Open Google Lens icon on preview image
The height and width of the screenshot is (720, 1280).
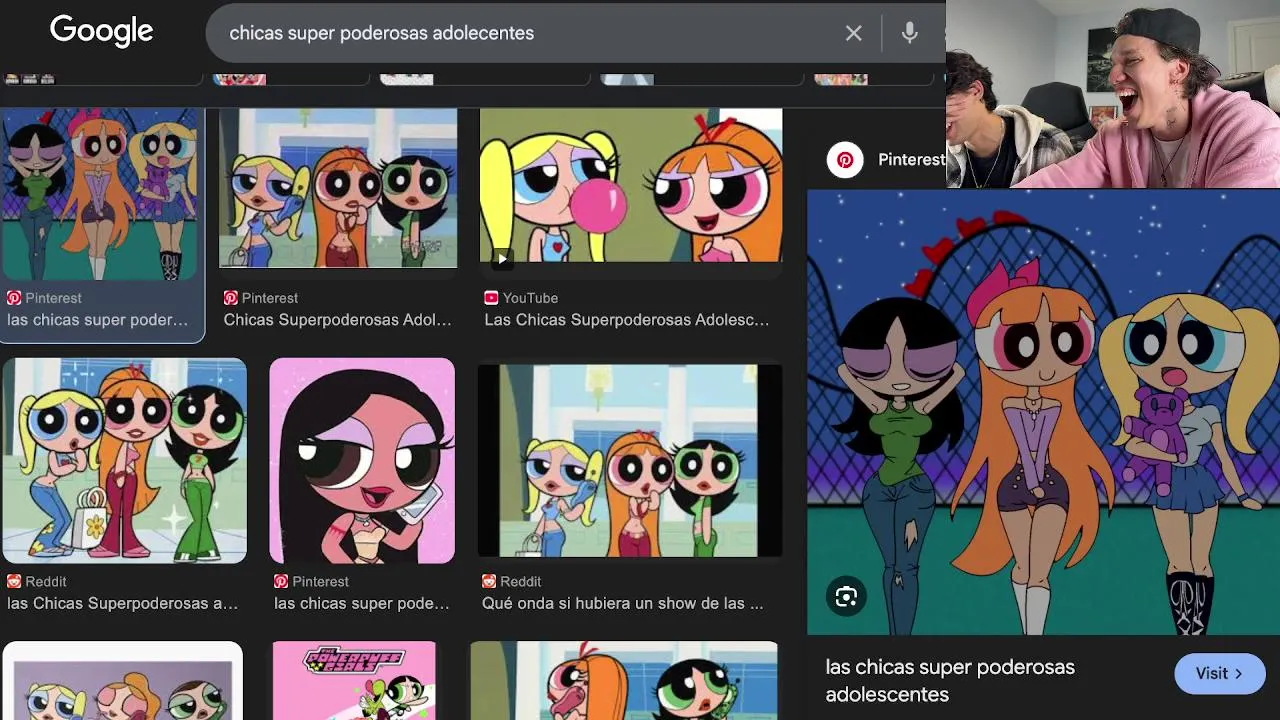point(846,597)
